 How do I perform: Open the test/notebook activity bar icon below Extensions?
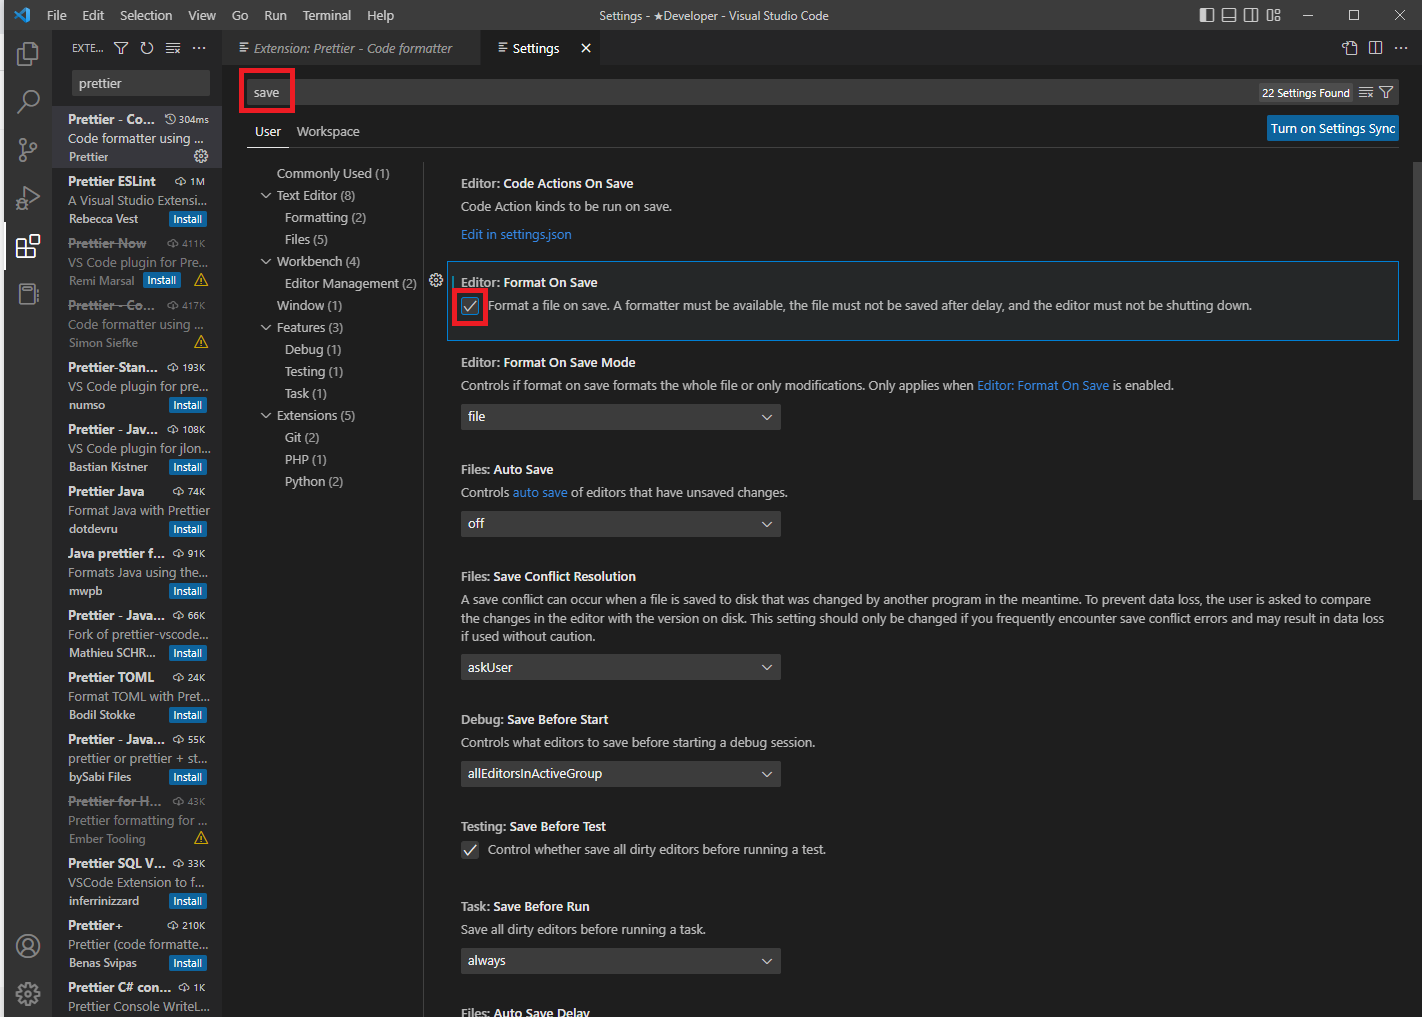[28, 294]
